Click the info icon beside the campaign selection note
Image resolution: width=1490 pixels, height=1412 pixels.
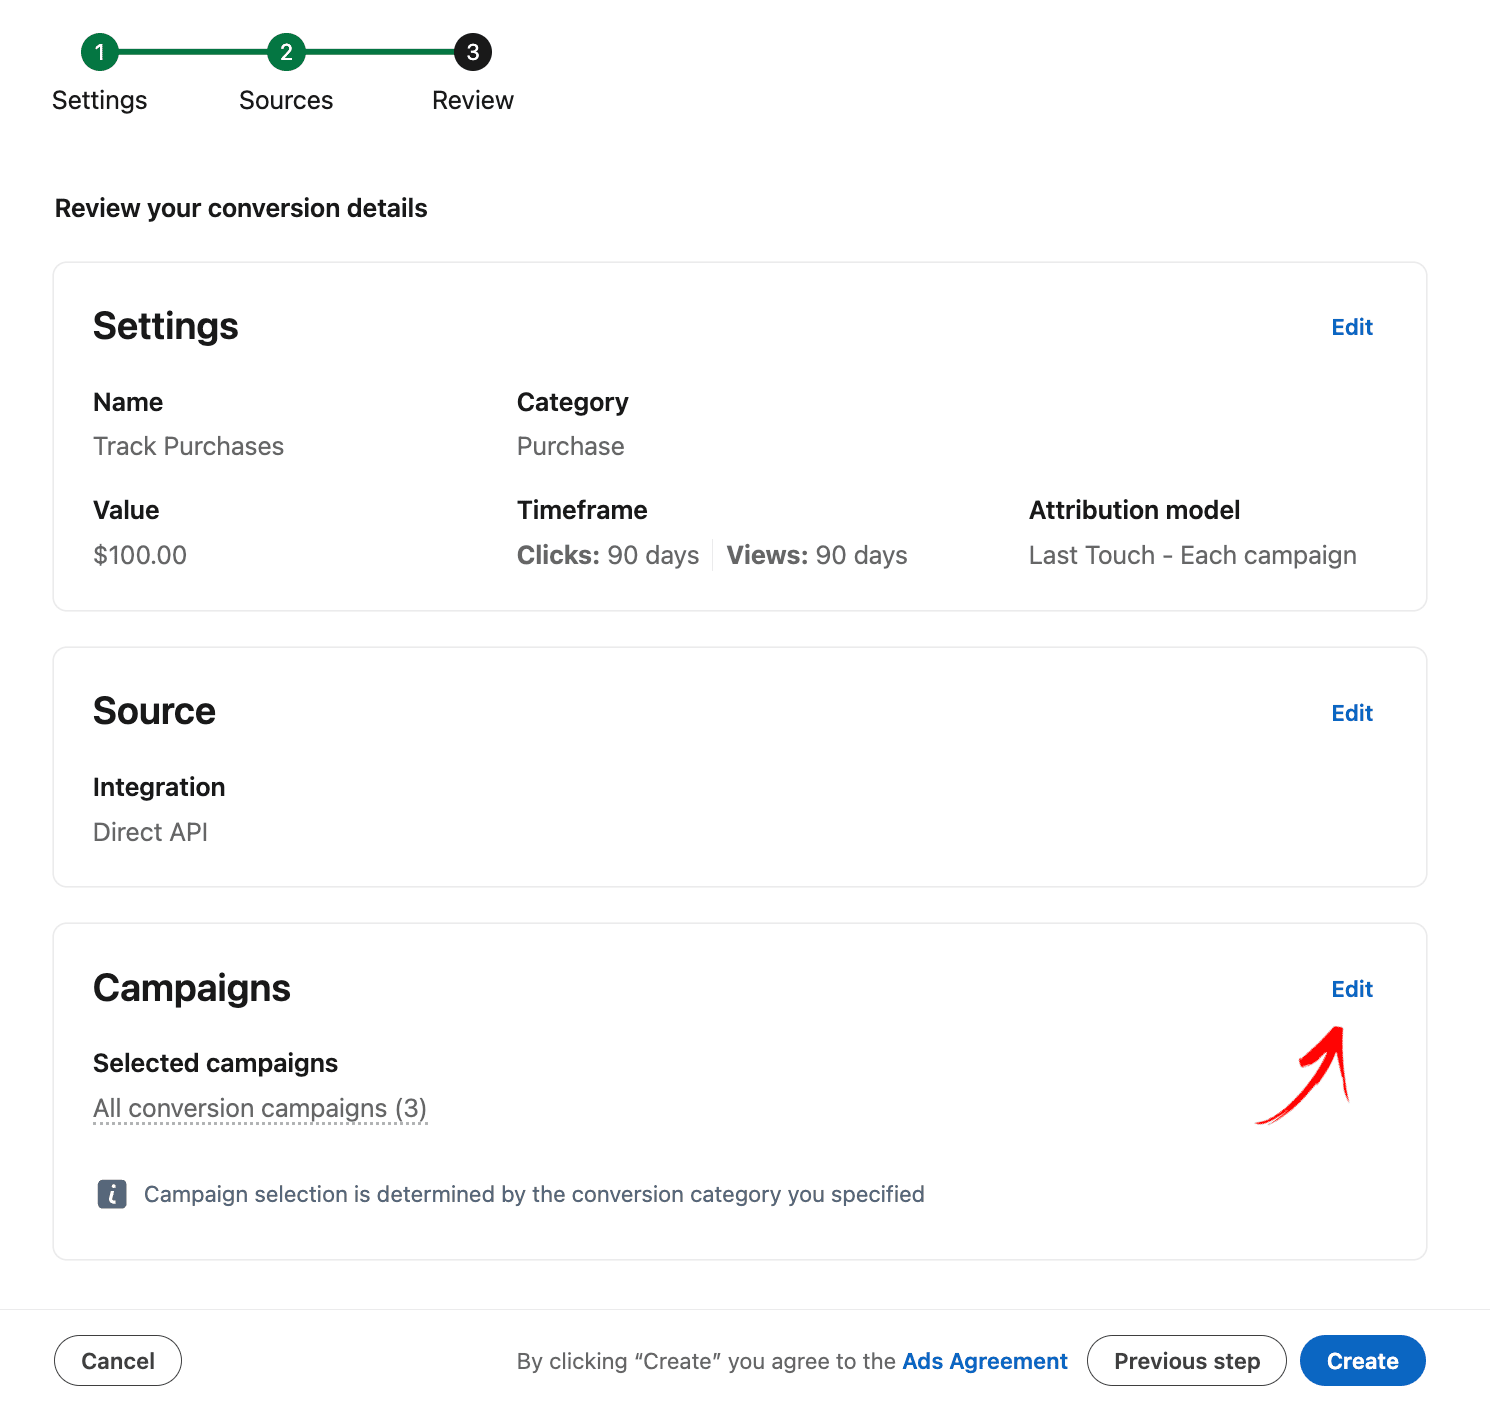pyautogui.click(x=112, y=1194)
